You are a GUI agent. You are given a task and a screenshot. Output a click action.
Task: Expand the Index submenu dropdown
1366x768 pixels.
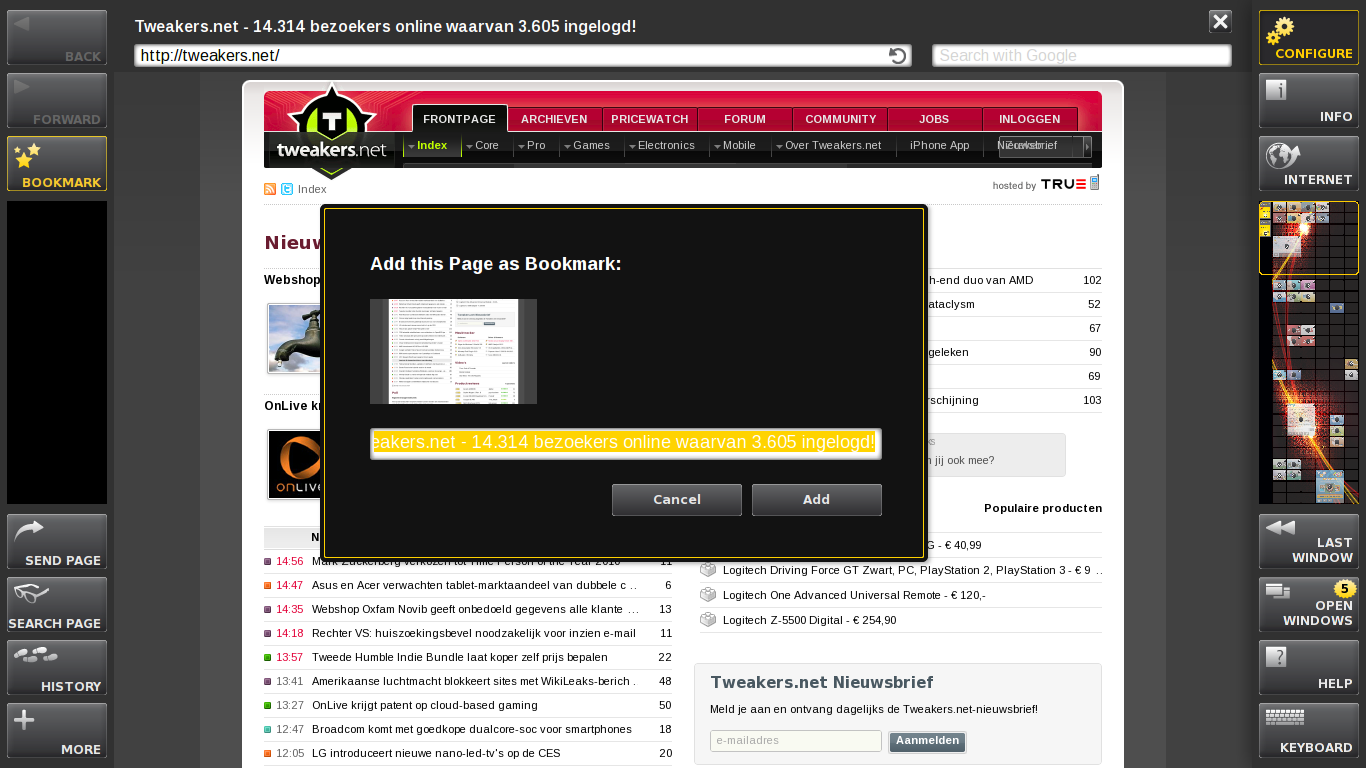410,146
